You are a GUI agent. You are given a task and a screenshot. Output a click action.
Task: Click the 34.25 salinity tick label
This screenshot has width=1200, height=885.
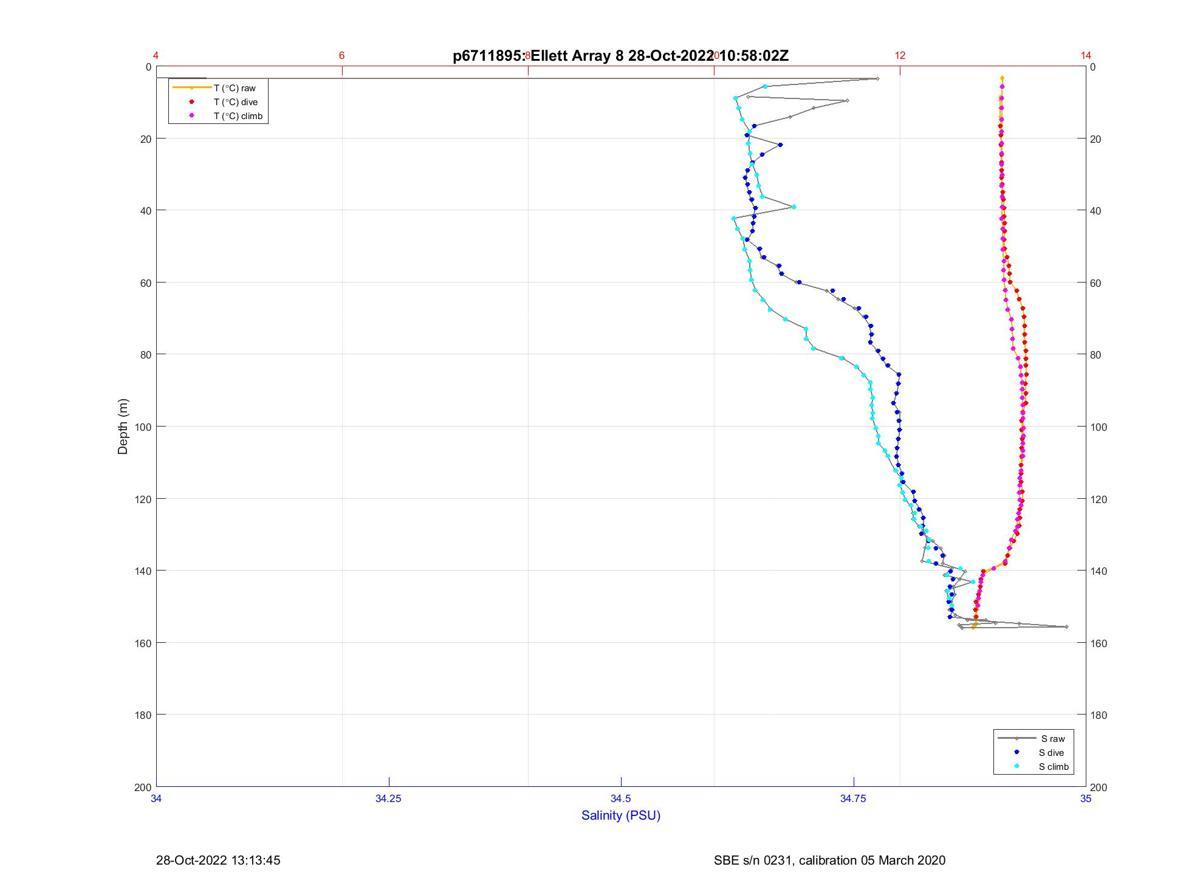coord(388,798)
